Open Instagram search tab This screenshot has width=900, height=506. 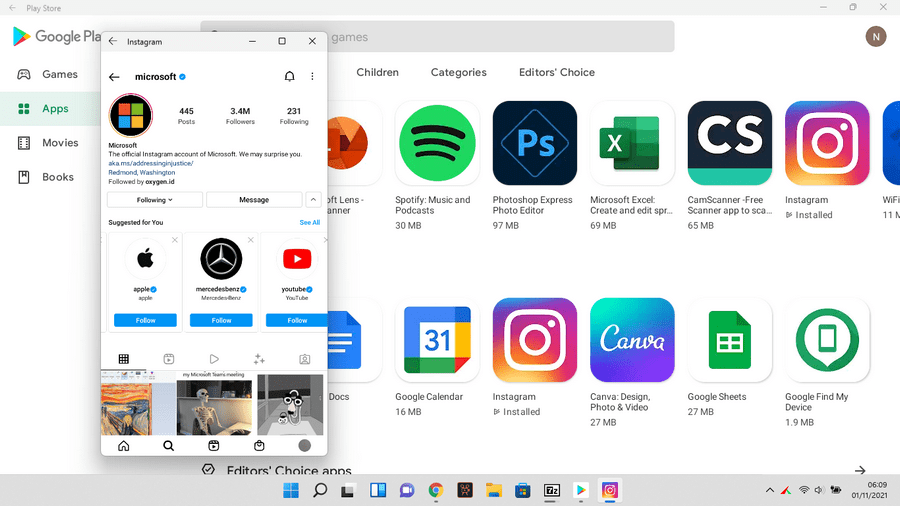pyautogui.click(x=168, y=446)
